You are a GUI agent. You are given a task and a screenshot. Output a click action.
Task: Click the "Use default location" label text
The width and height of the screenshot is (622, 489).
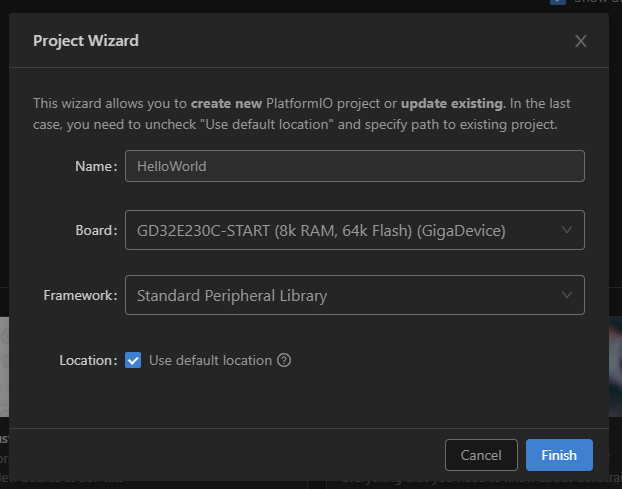coord(210,360)
